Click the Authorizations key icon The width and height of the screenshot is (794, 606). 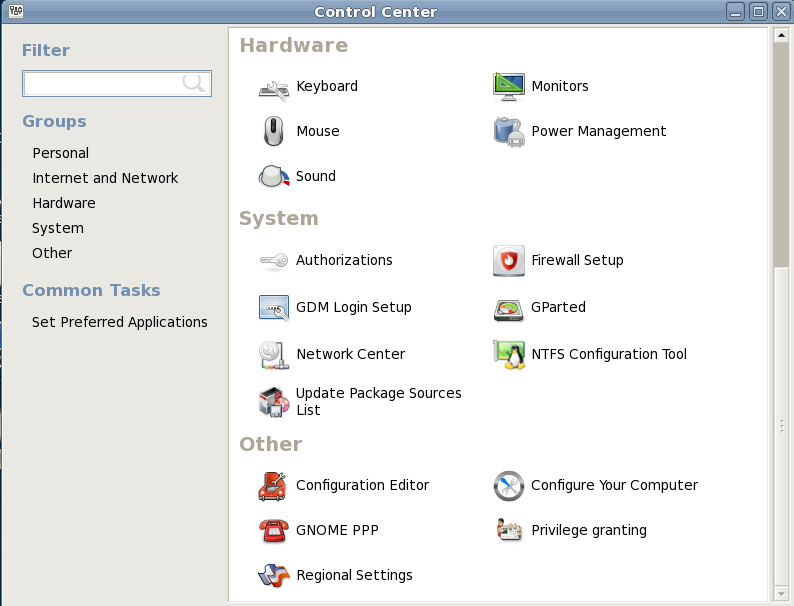pos(273,261)
